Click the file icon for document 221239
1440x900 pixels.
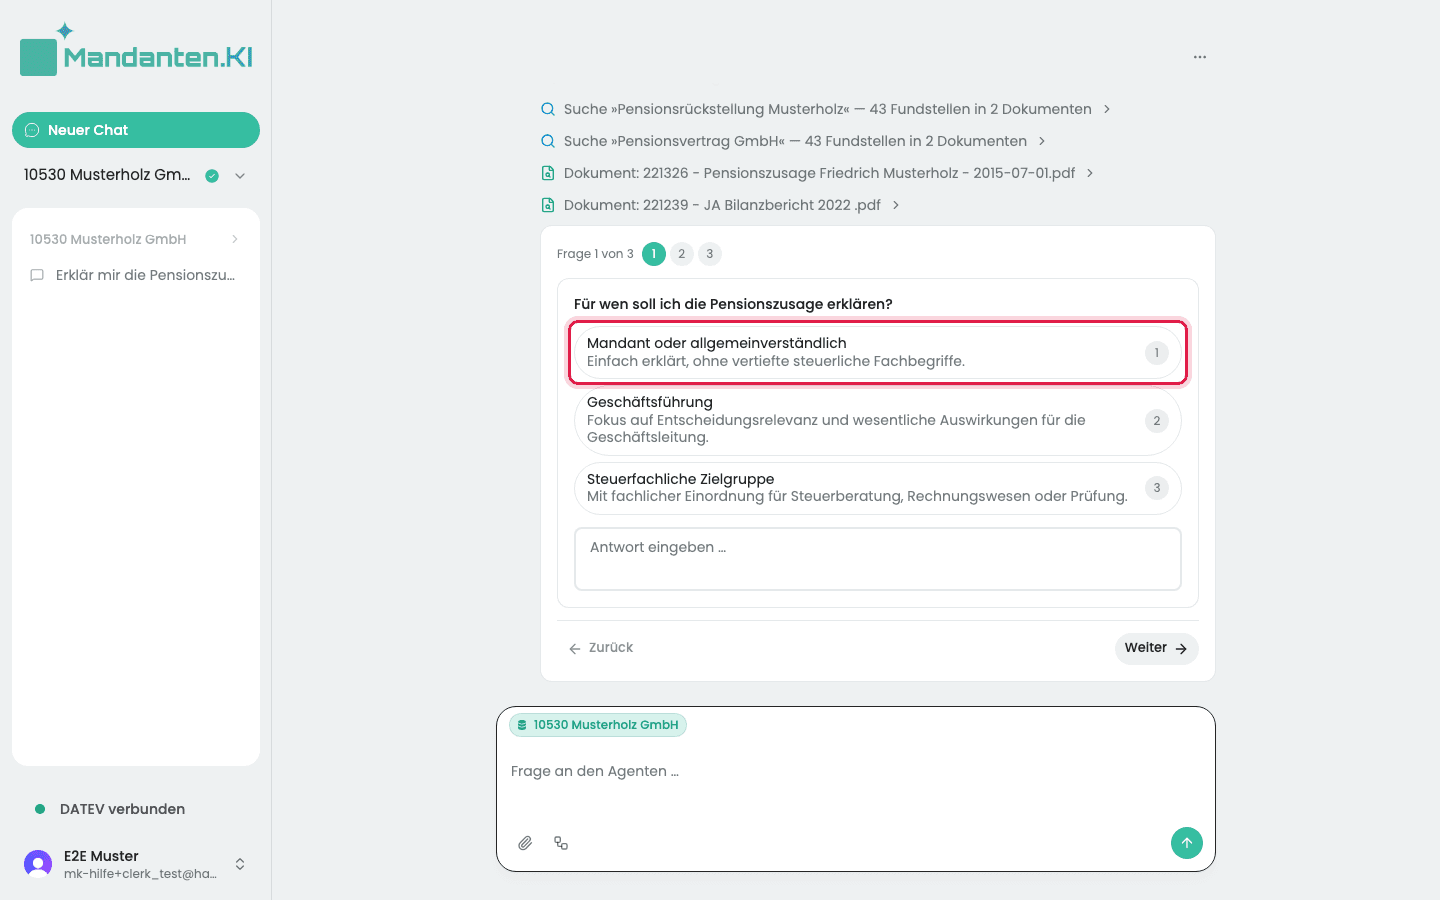pyautogui.click(x=548, y=205)
